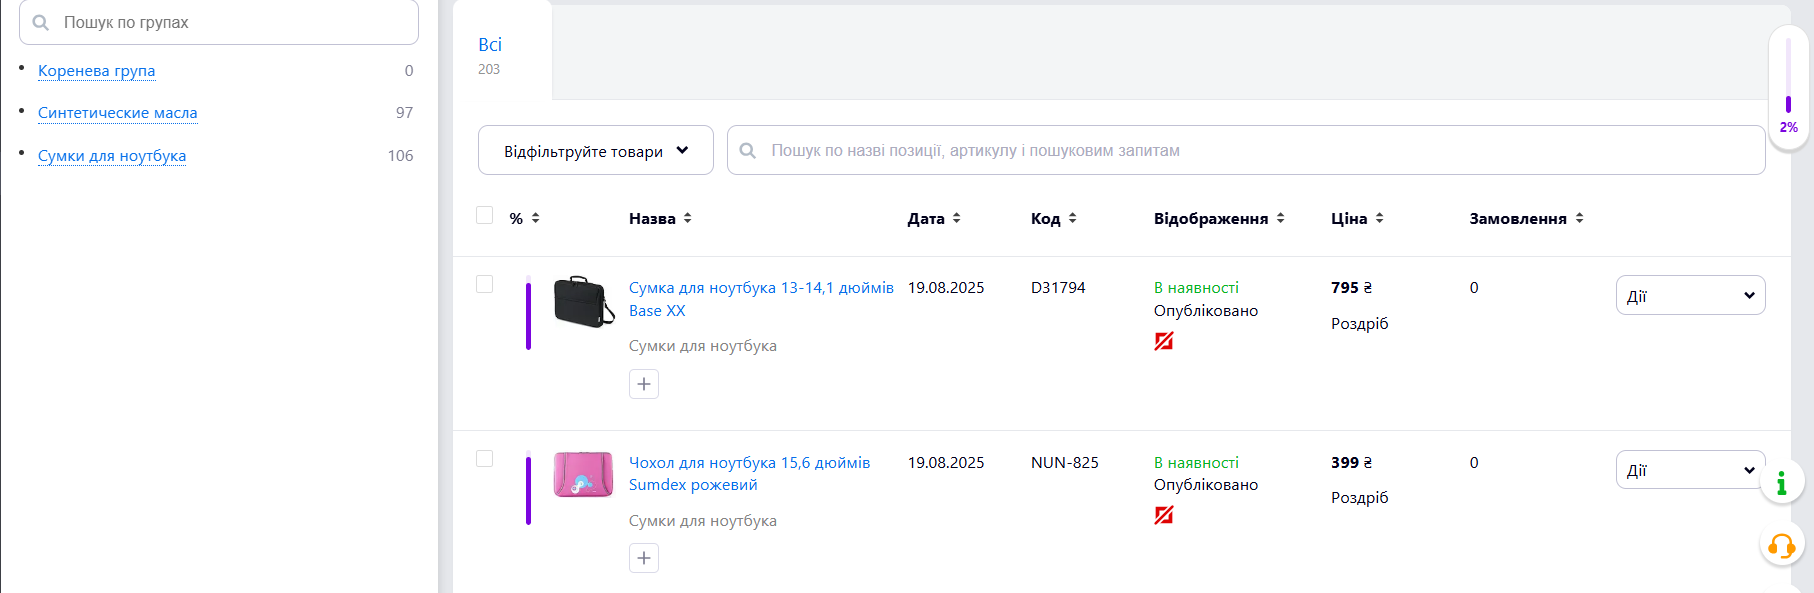
Task: Check the box for Чохол Sumdex рожевий
Action: pyautogui.click(x=485, y=459)
